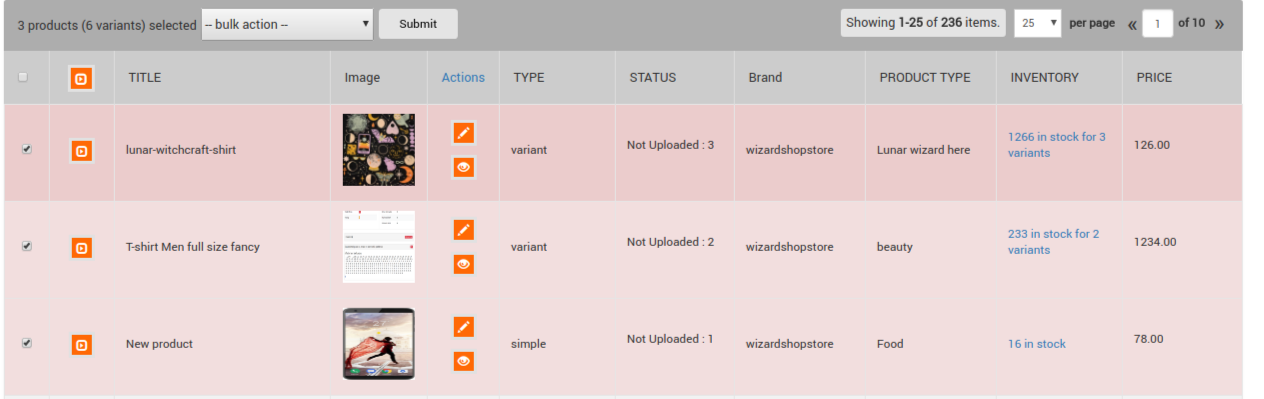Click the Brand column header
Image resolution: width=1264 pixels, height=399 pixels.
765,77
